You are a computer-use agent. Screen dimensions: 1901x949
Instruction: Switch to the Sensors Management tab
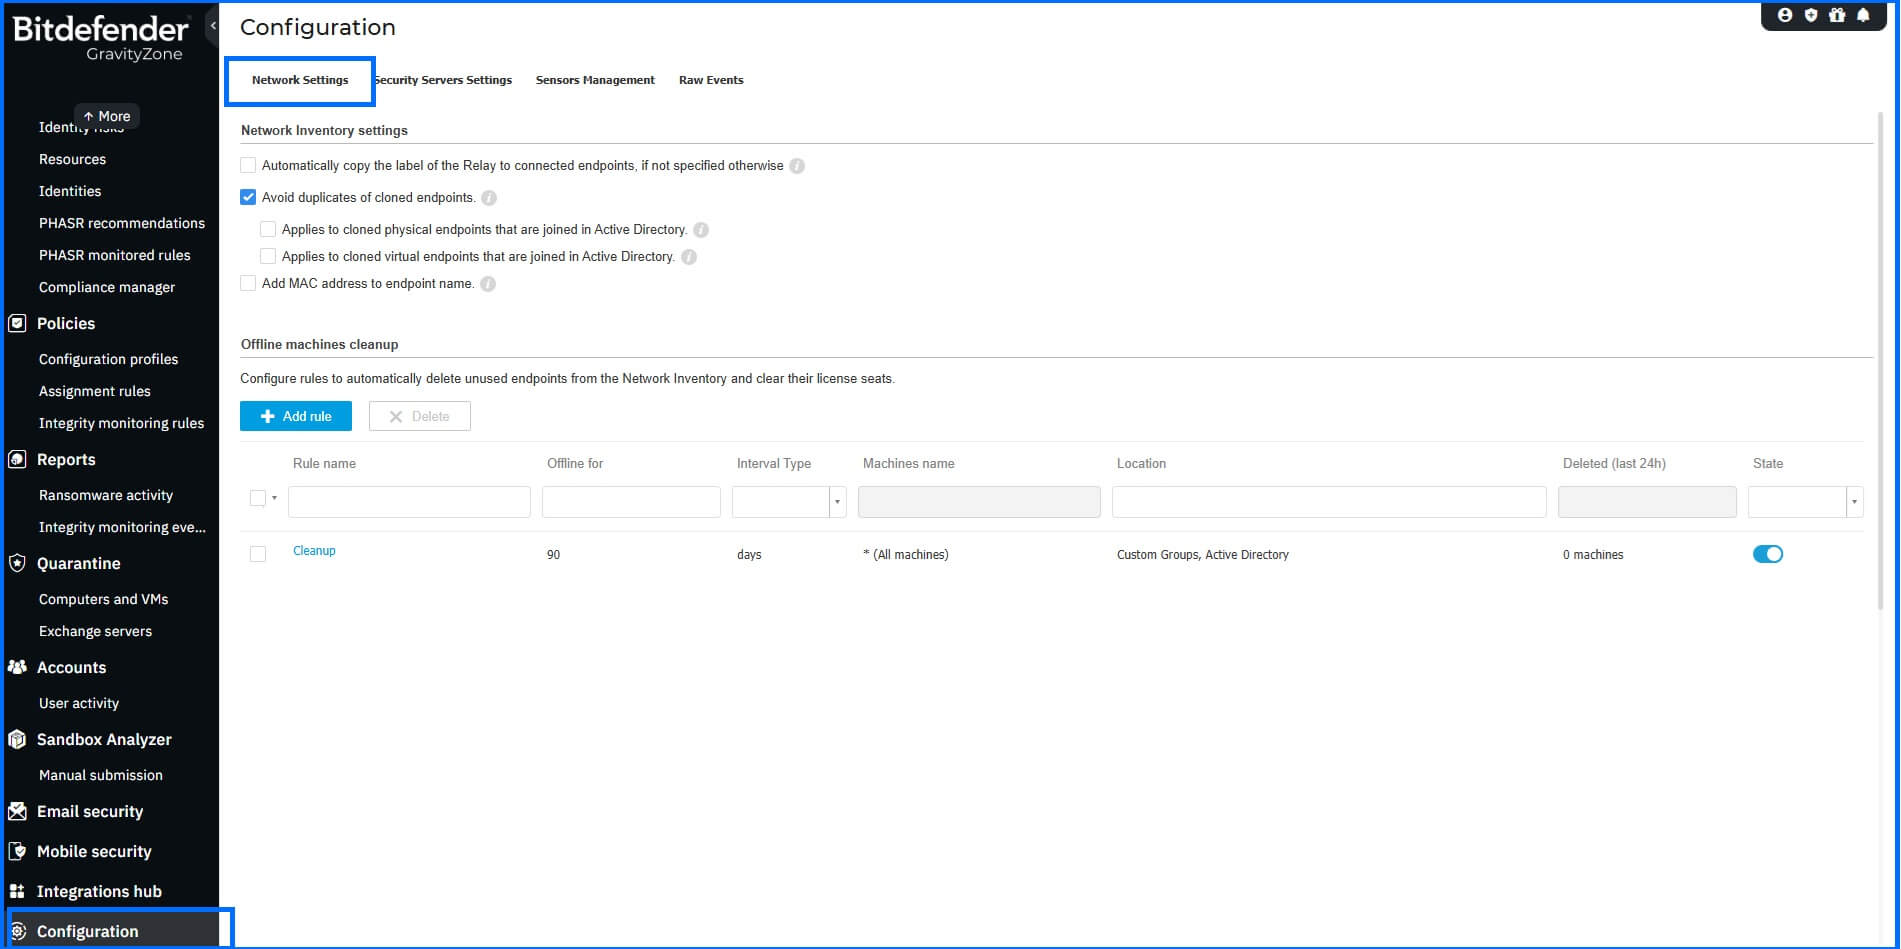pos(594,80)
